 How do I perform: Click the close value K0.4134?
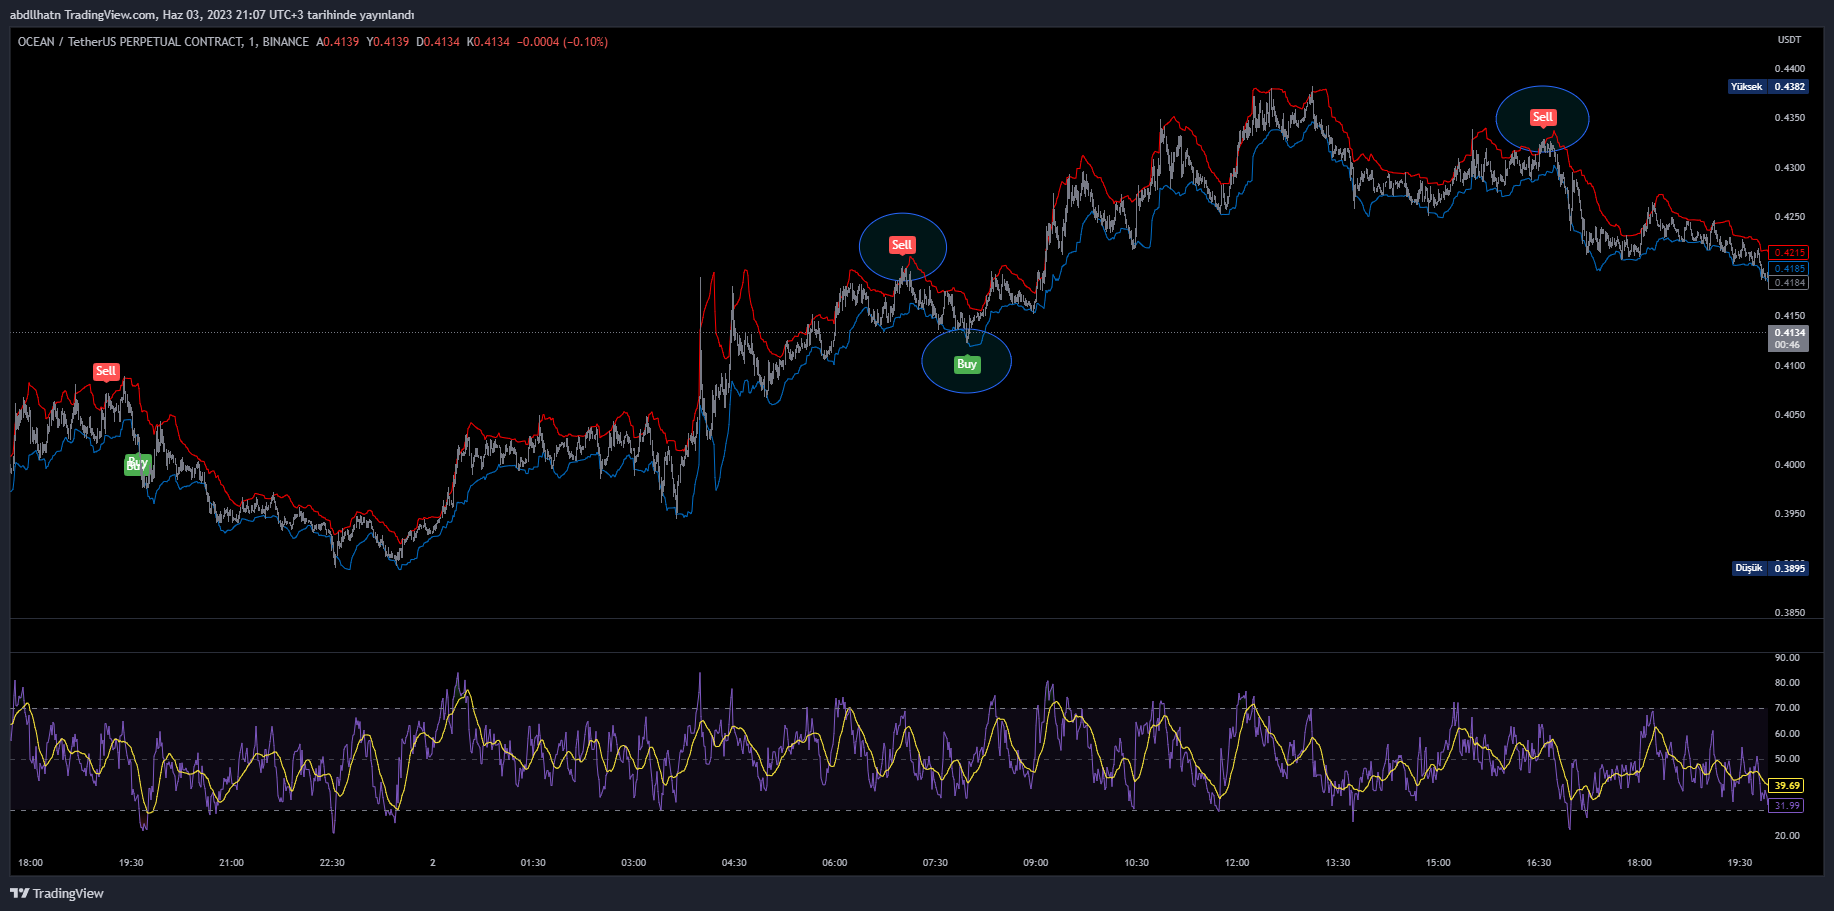click(488, 42)
